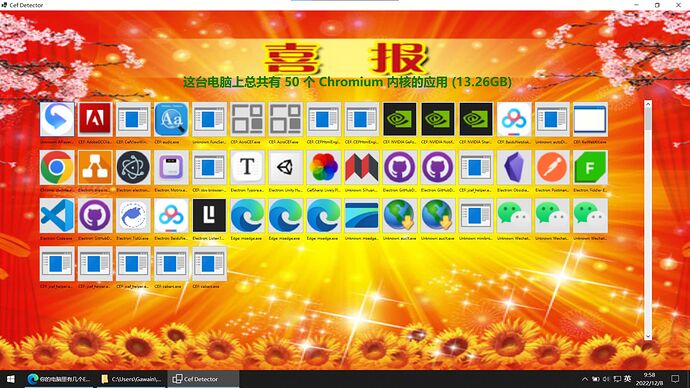
Task: Click the scrollbar up arrow
Action: (x=648, y=104)
